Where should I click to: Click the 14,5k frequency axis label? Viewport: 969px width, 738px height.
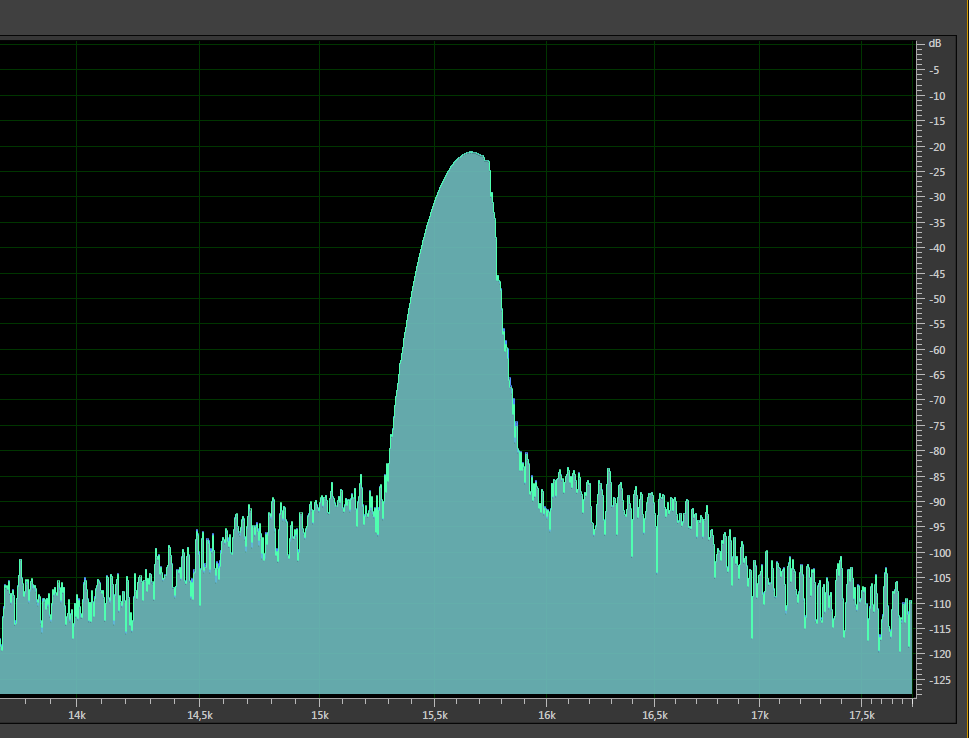click(200, 715)
